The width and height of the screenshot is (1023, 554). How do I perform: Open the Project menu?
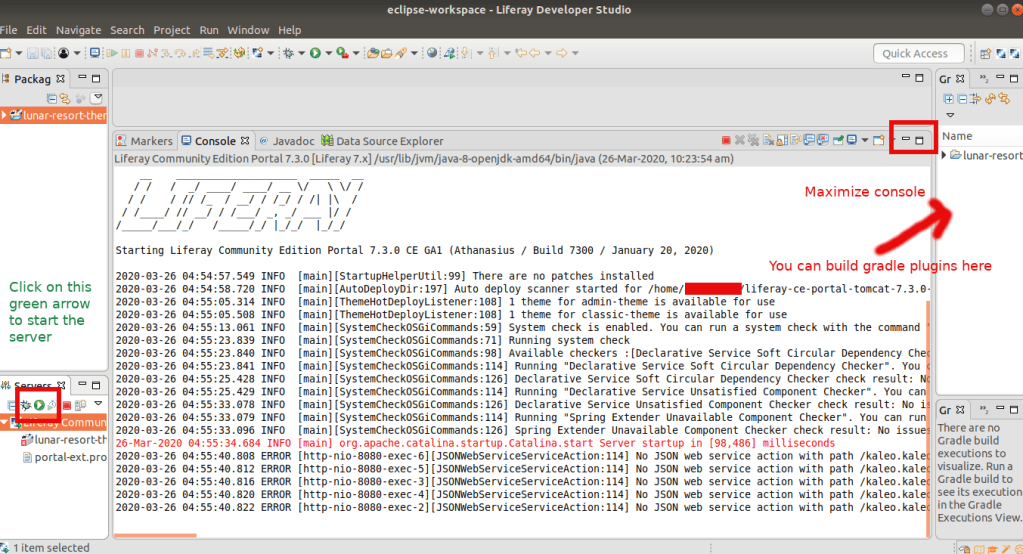click(171, 30)
